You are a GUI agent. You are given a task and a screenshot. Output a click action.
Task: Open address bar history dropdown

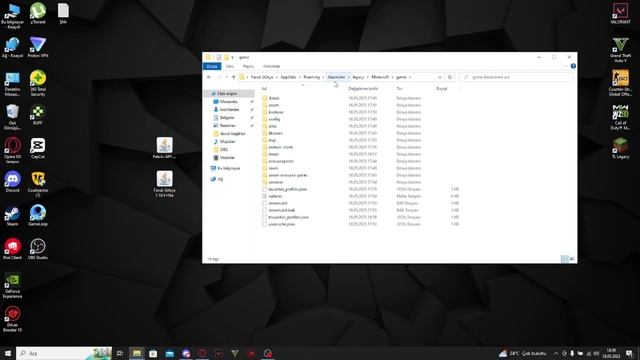point(440,77)
